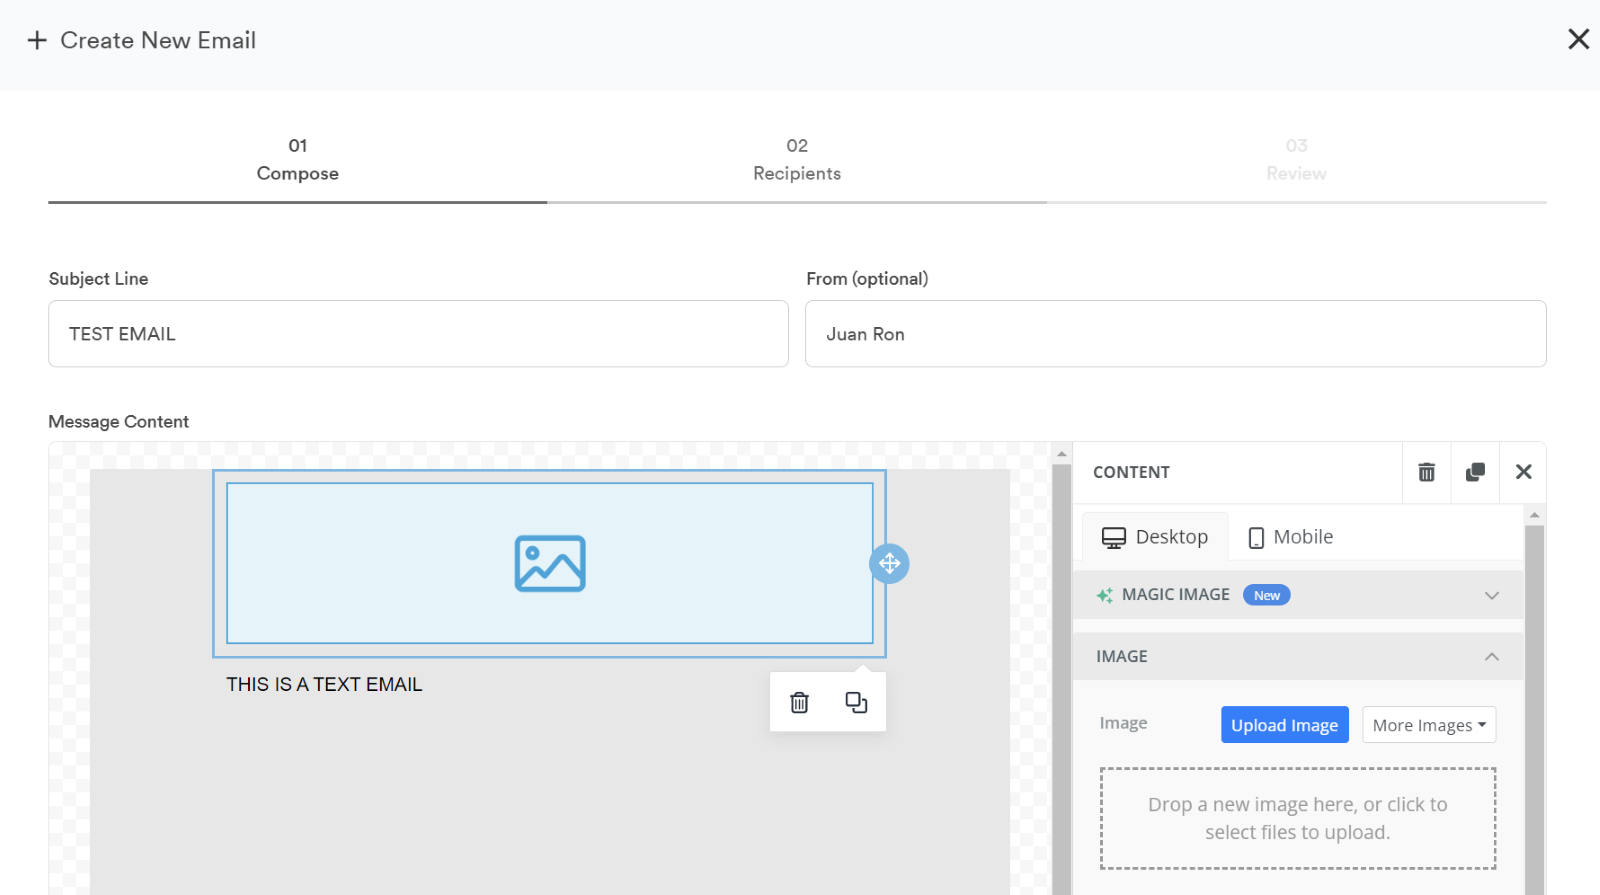
Task: Click the drop zone to upload image
Action: coord(1298,818)
